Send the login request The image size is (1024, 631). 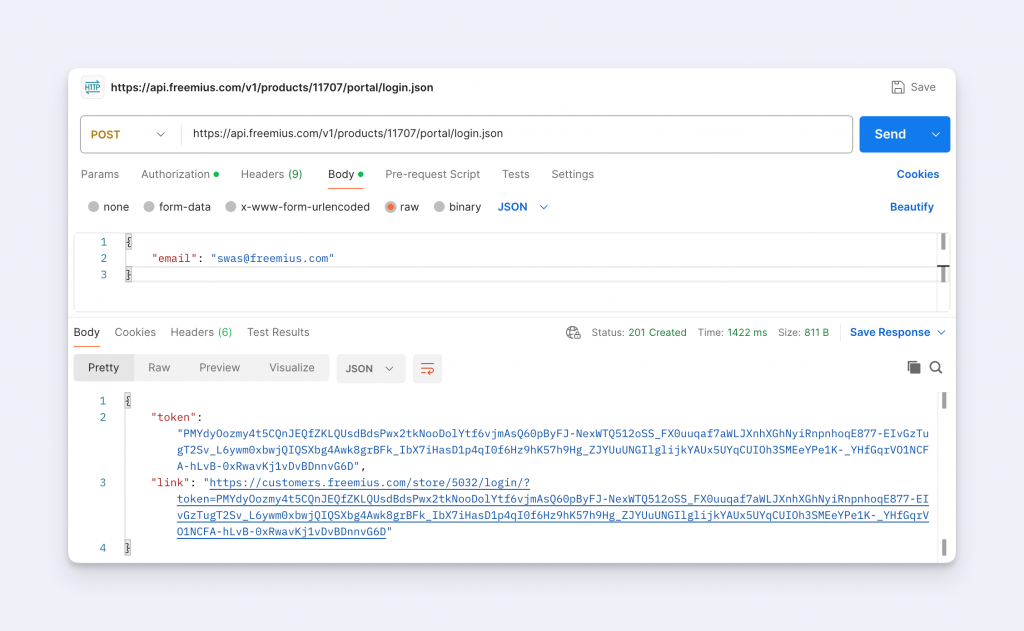891,134
